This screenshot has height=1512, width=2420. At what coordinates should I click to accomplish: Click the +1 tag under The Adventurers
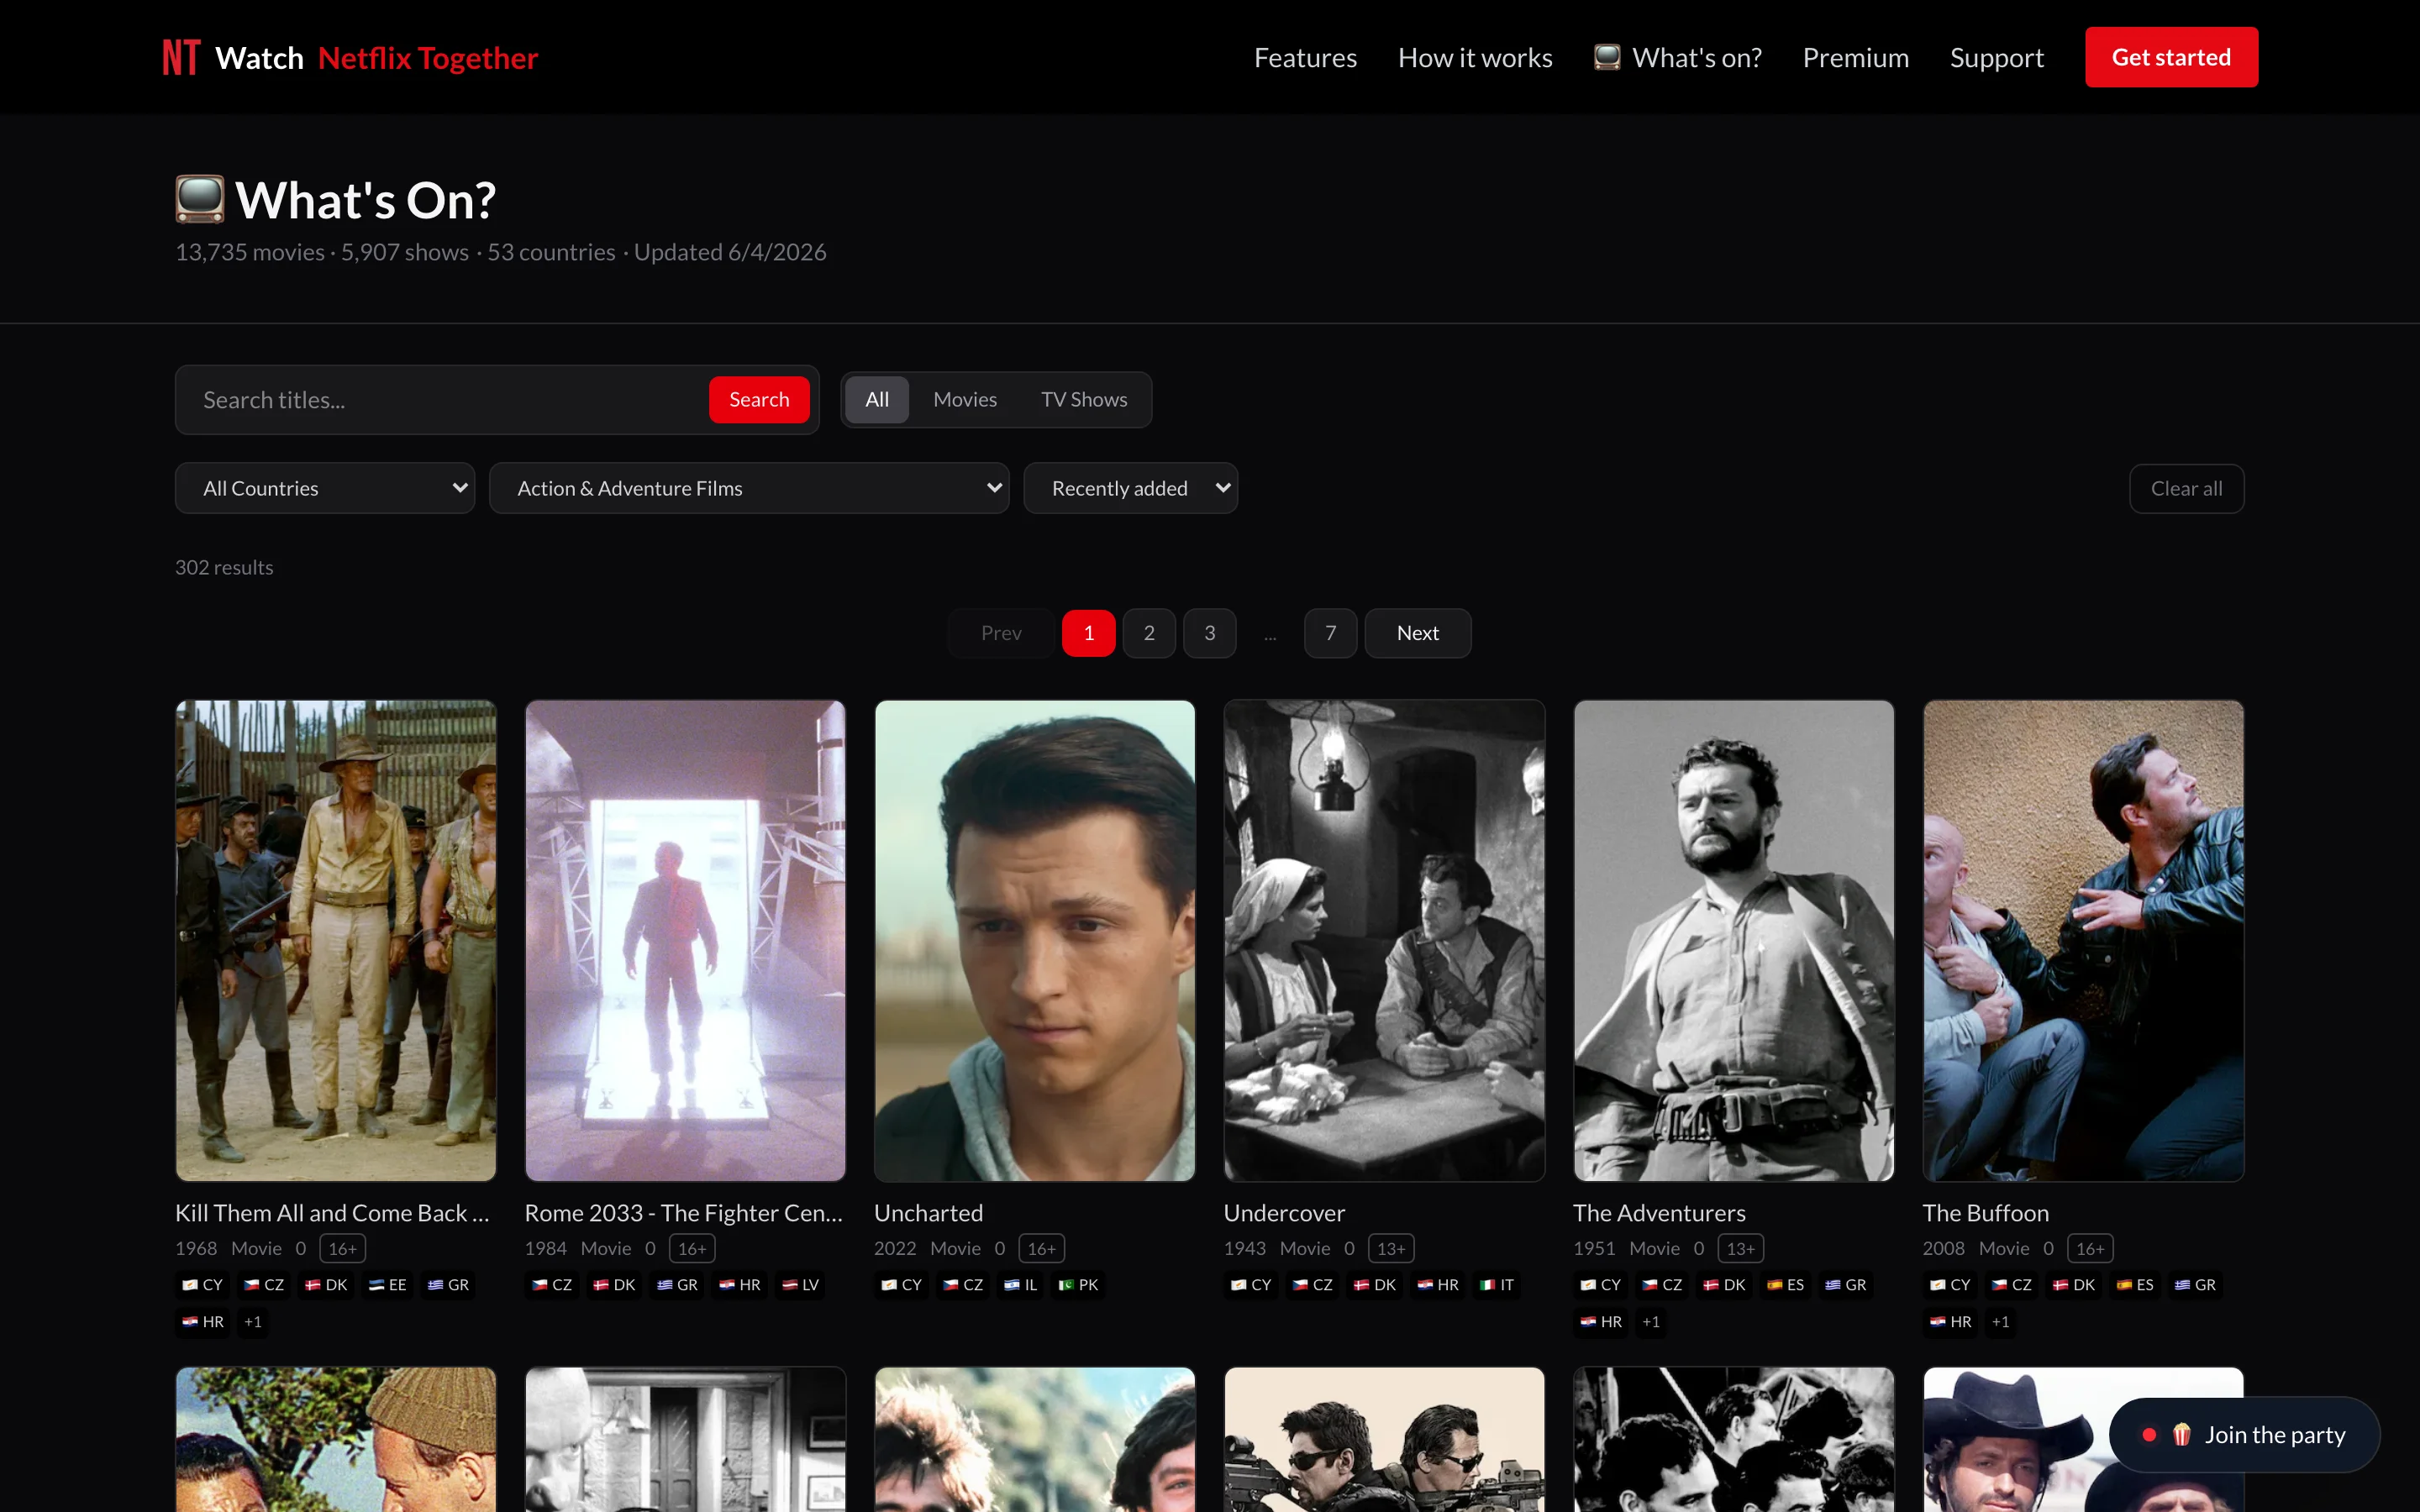click(1651, 1322)
